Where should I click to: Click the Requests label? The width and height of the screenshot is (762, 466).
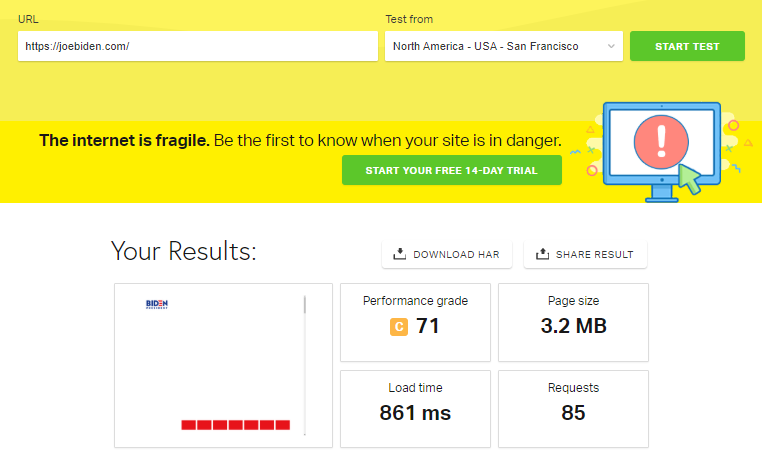573,388
